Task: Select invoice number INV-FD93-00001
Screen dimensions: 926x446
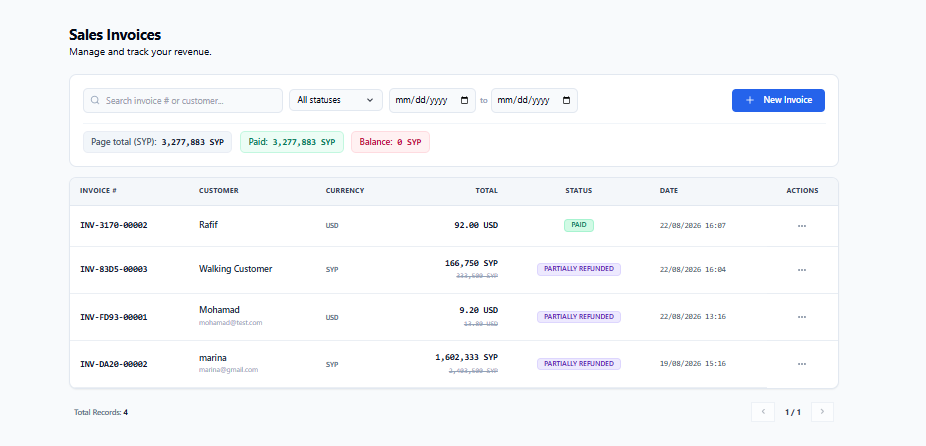Action: pos(113,317)
